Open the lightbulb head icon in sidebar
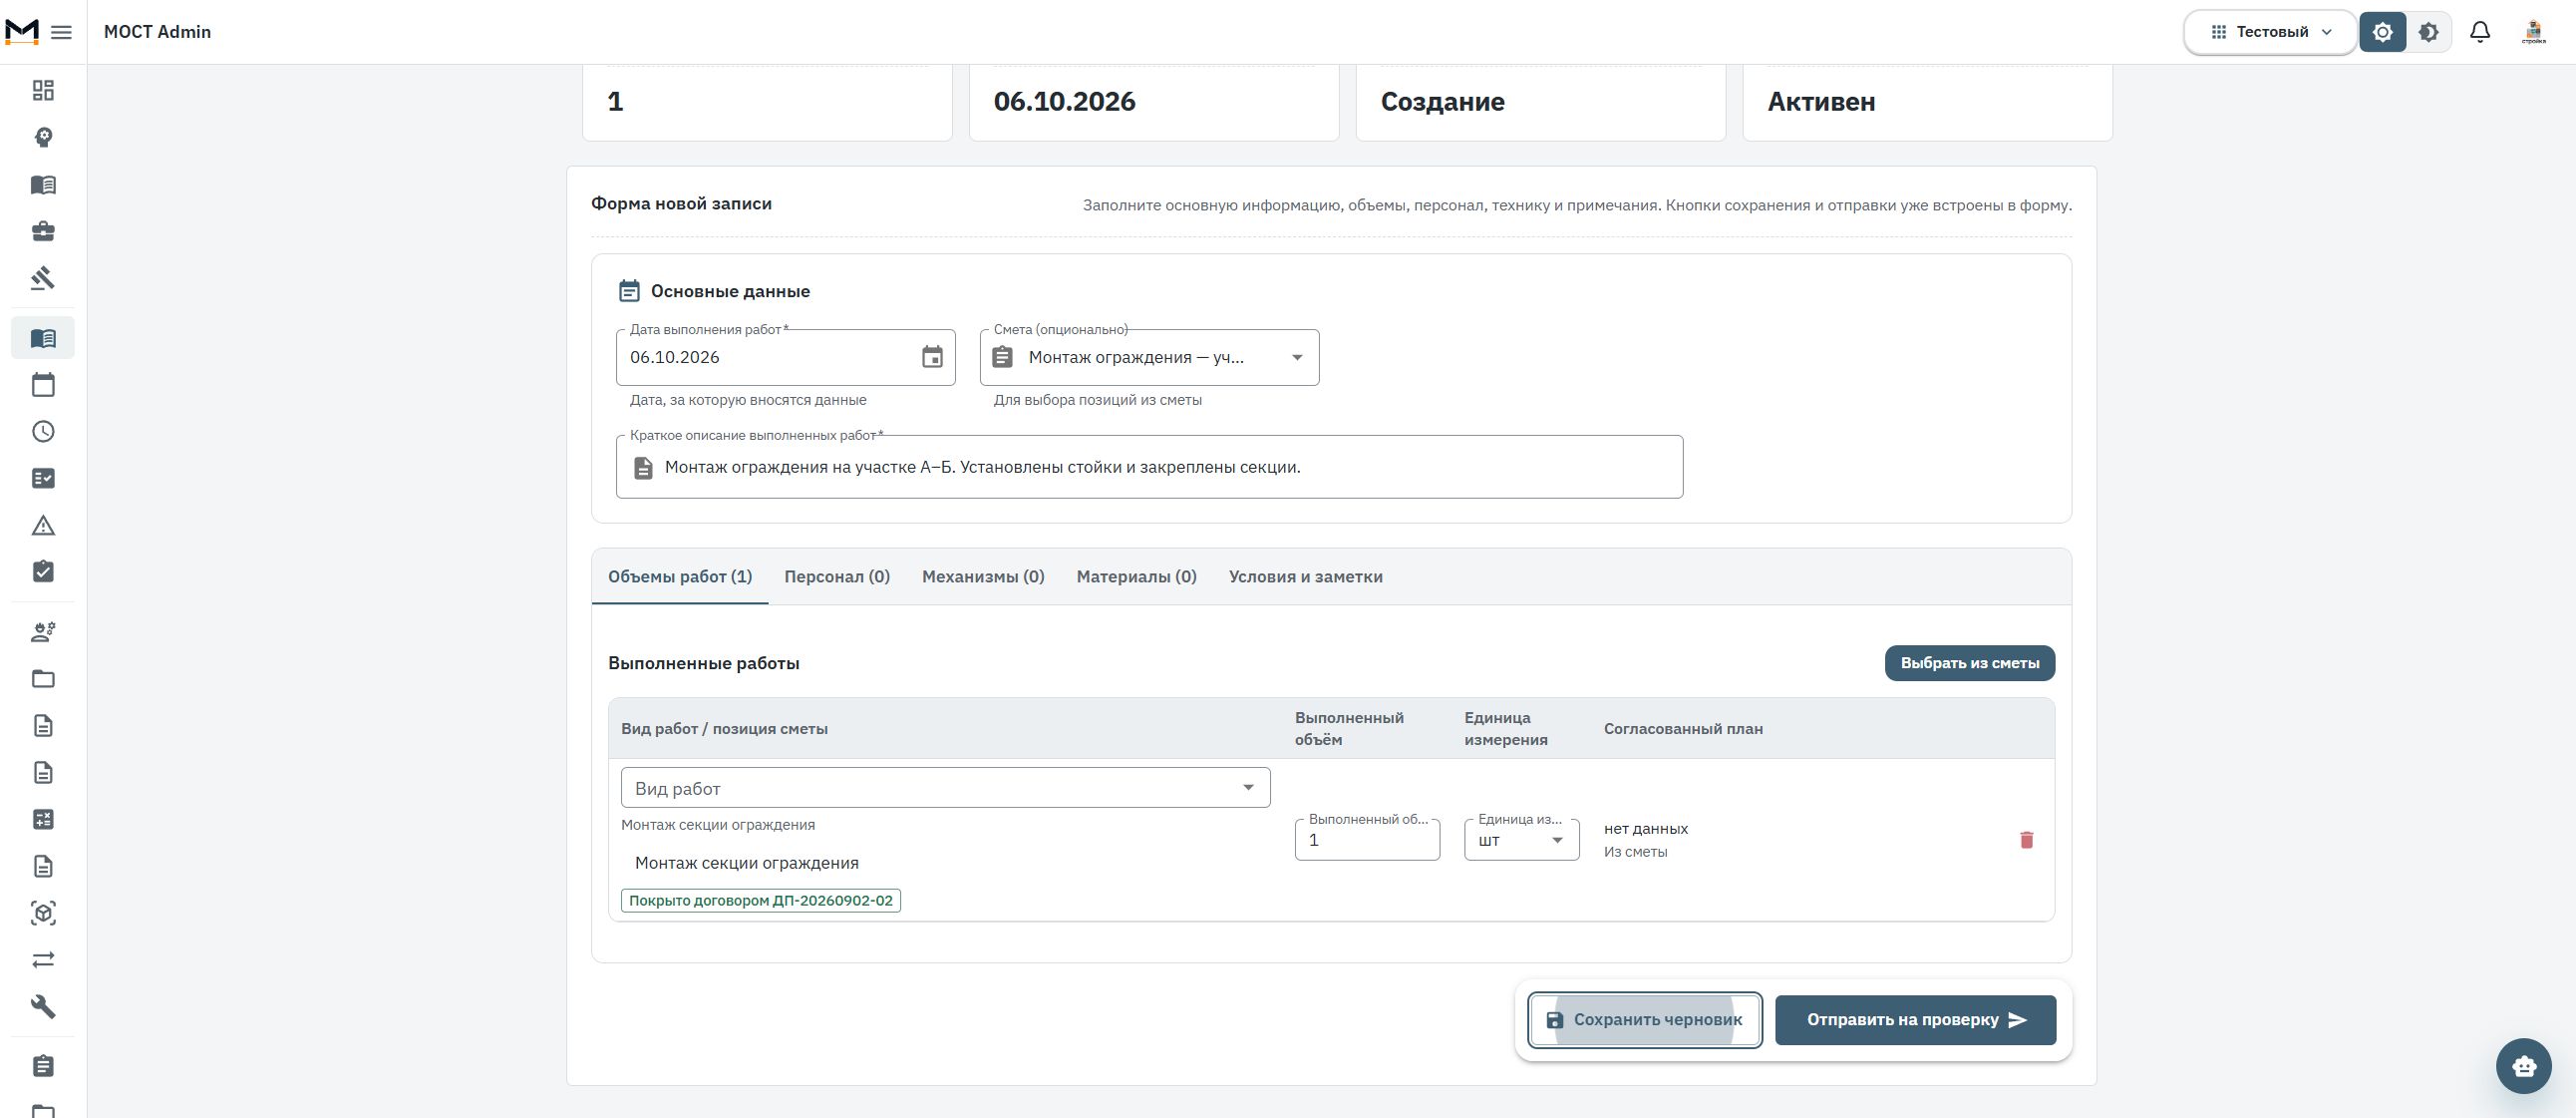The image size is (2576, 1118). click(x=43, y=138)
